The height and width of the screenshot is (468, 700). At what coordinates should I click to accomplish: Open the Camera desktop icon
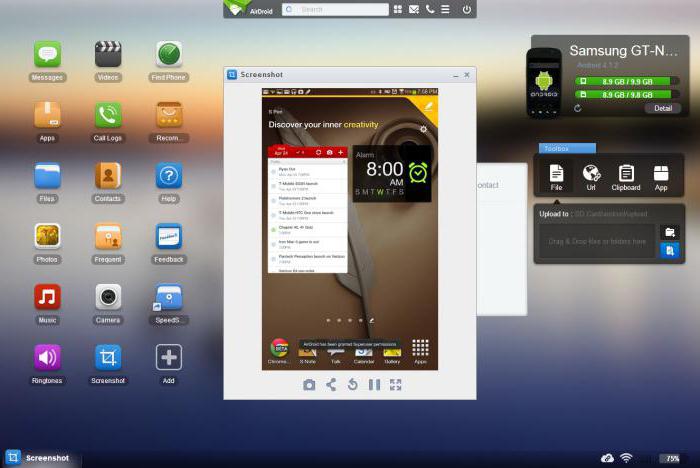coord(108,297)
